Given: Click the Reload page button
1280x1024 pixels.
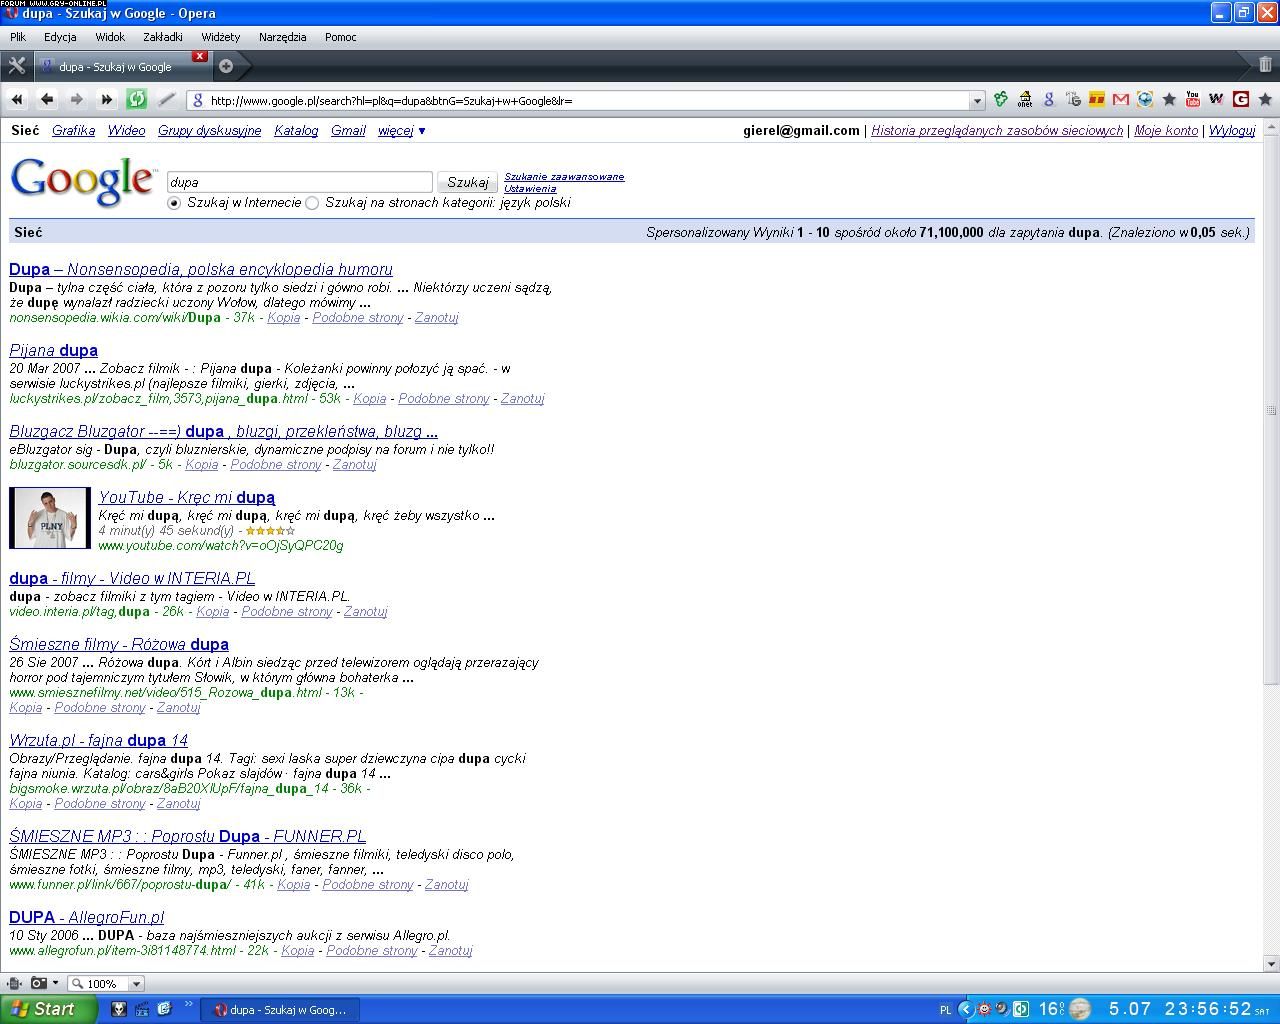Looking at the screenshot, I should point(137,99).
